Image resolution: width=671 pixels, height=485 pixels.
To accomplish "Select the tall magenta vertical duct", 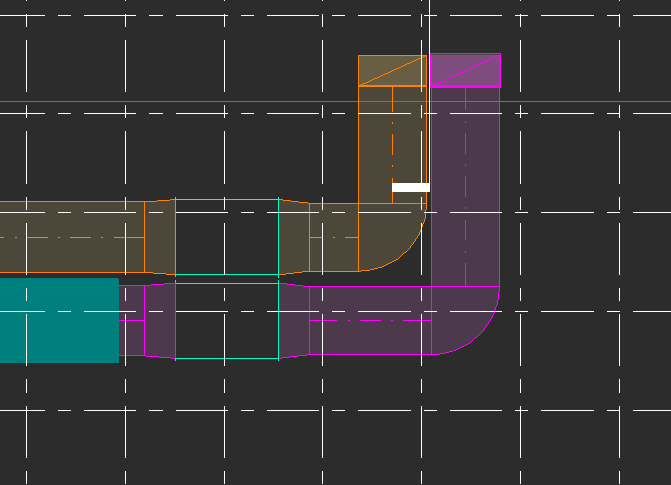I will [466, 187].
